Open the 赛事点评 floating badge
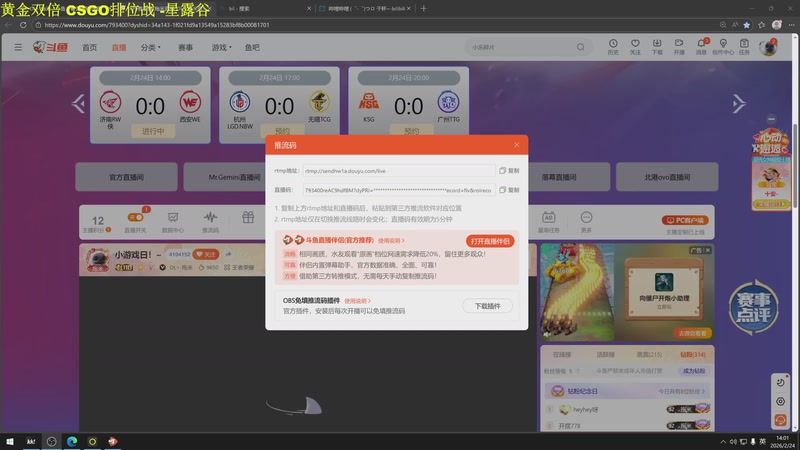Viewport: 800px width, 450px height. coord(753,307)
